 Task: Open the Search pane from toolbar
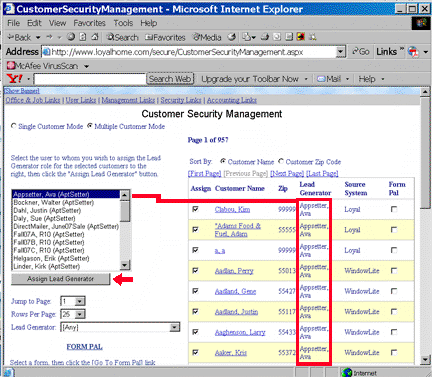point(122,37)
